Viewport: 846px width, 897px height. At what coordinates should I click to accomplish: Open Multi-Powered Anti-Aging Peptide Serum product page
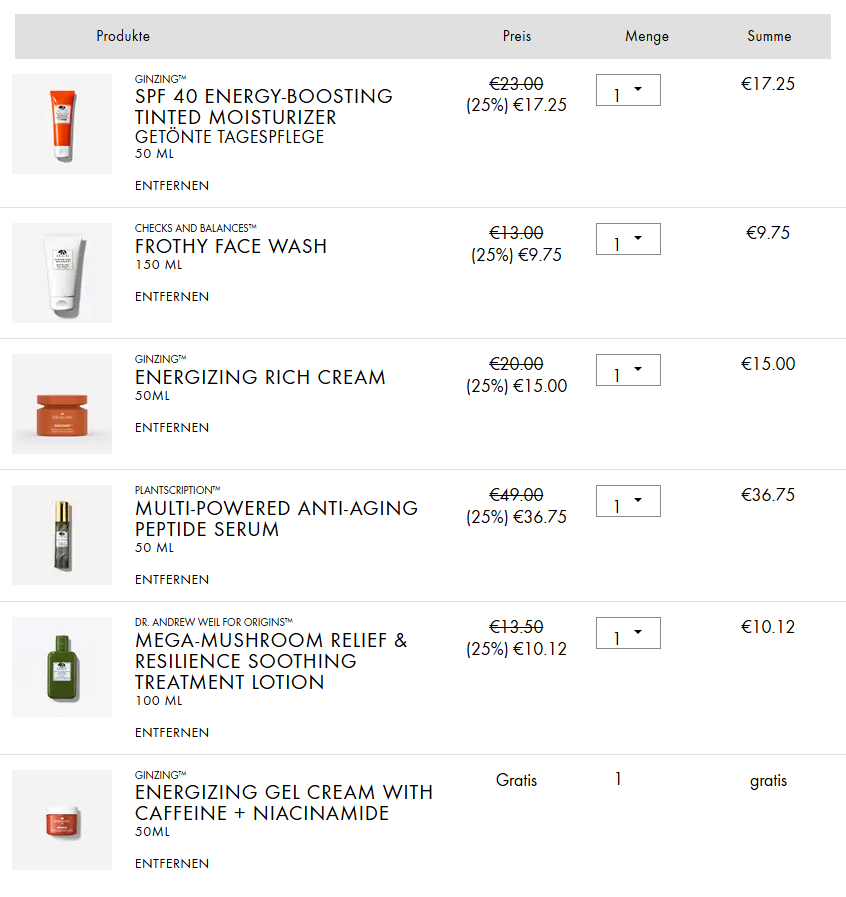(x=276, y=519)
